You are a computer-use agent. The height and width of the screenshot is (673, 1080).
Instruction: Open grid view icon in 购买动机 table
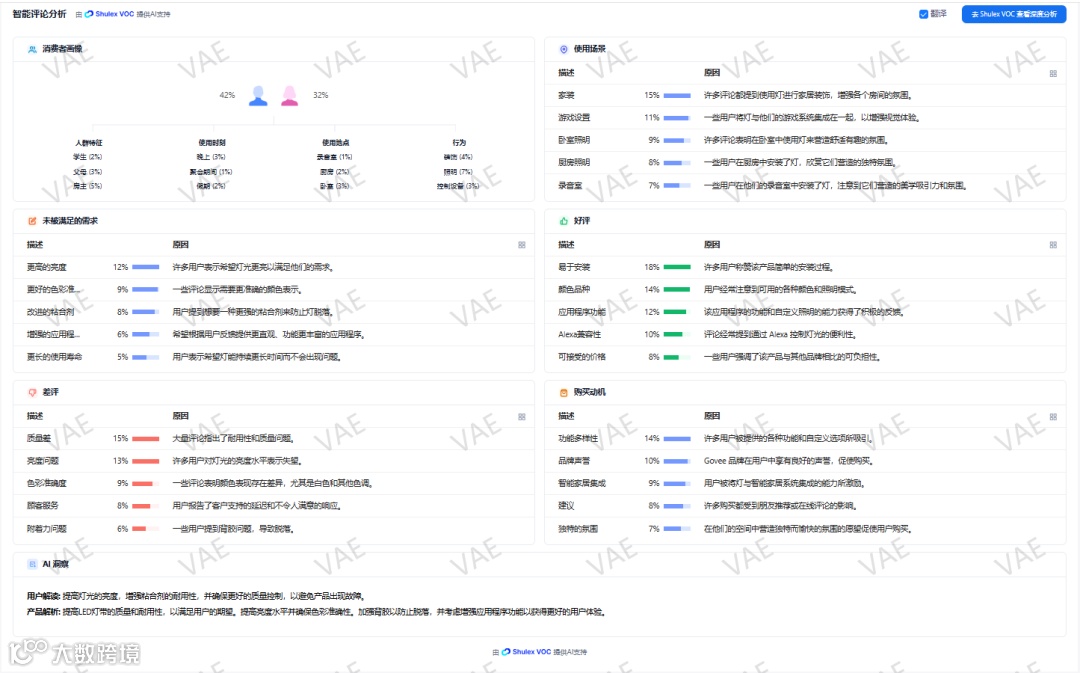tap(1053, 416)
